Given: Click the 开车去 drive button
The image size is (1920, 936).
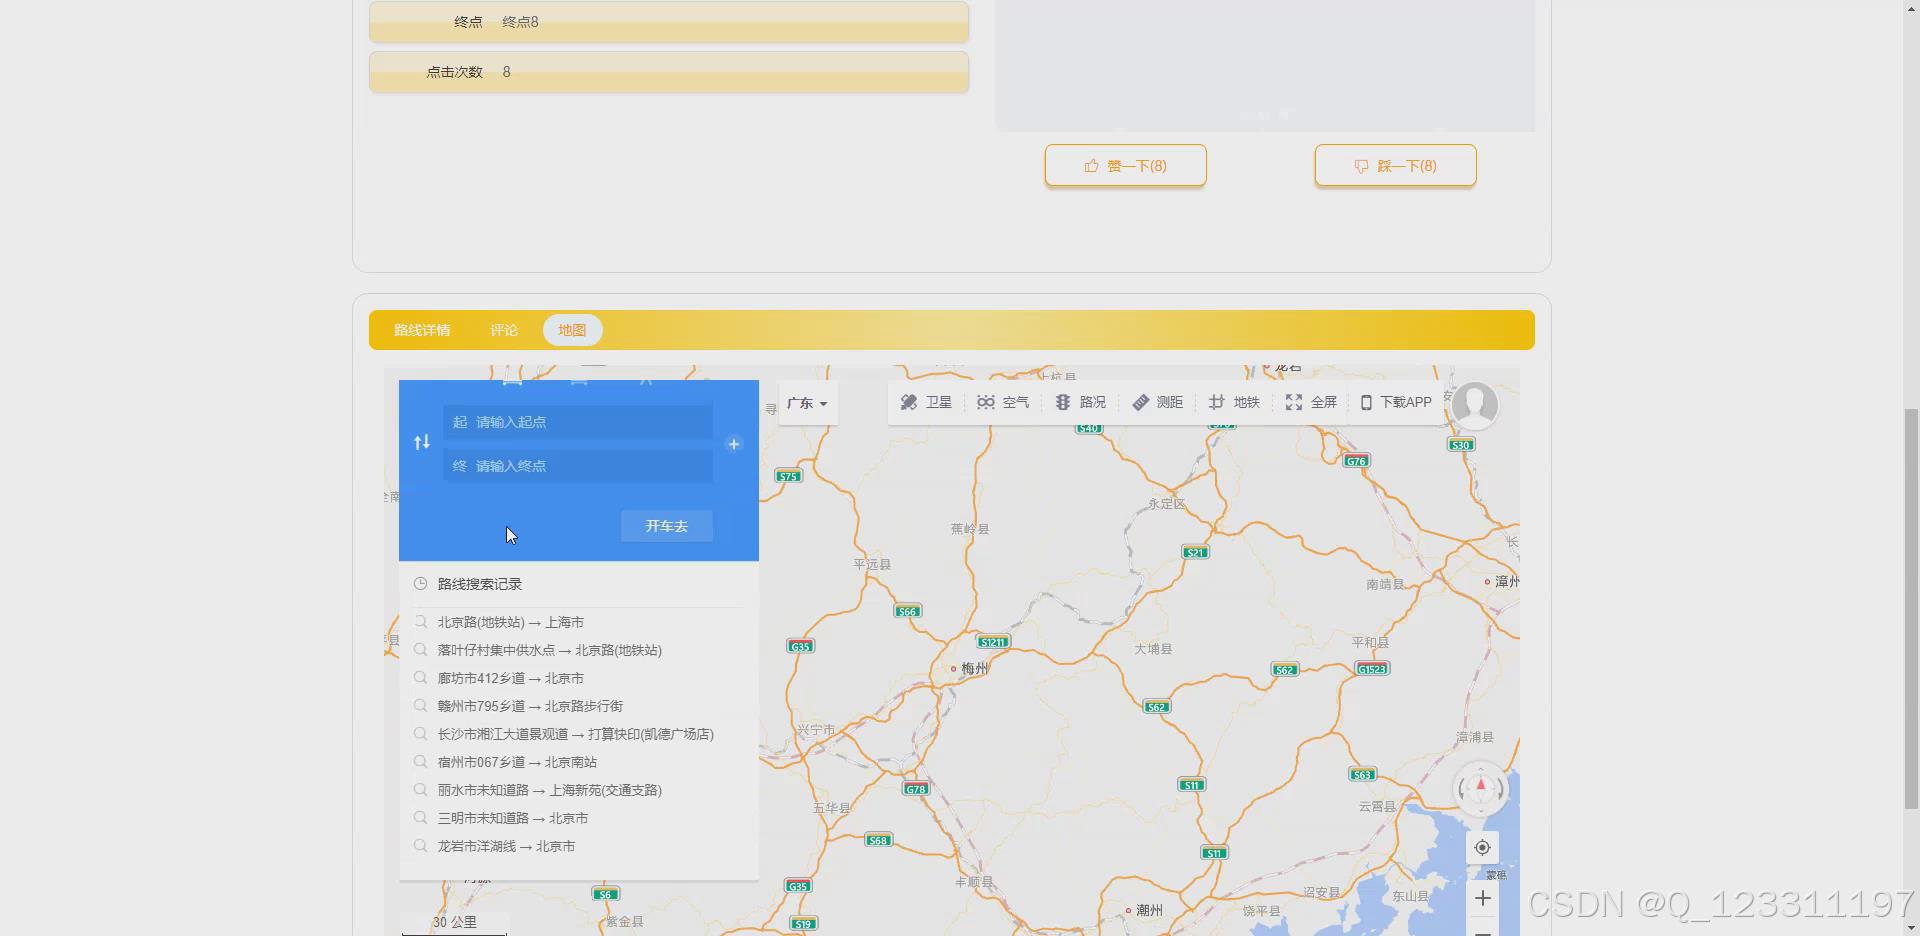Looking at the screenshot, I should click(667, 526).
